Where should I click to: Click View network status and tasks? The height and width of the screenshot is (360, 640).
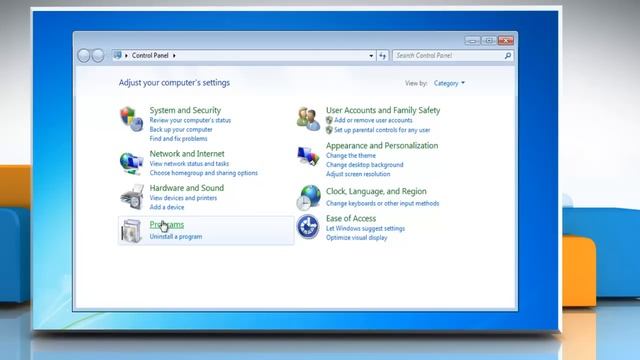pos(189,164)
